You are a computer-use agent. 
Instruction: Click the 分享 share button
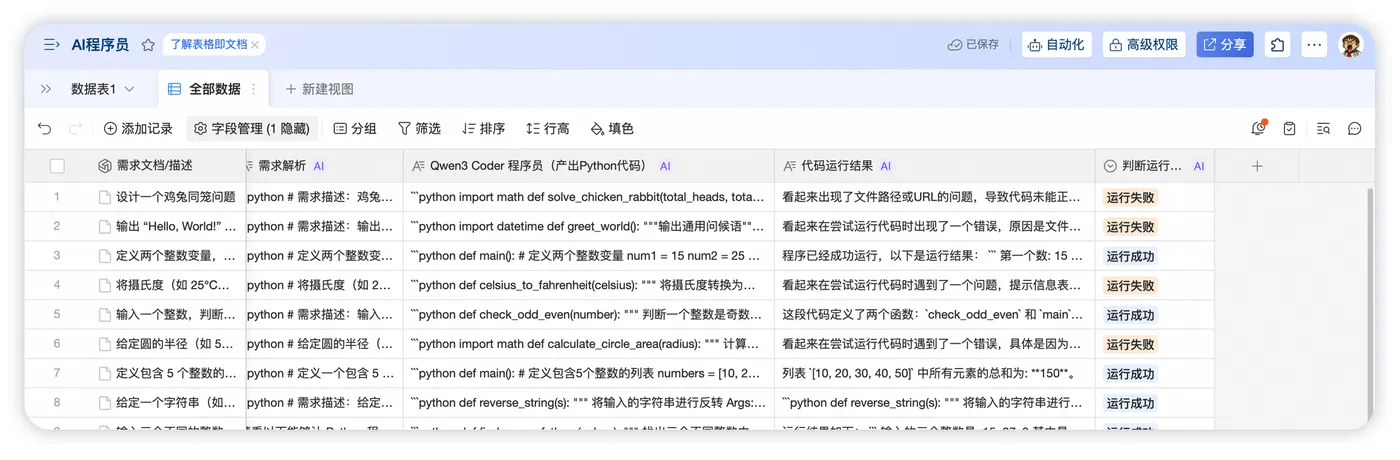1225,45
